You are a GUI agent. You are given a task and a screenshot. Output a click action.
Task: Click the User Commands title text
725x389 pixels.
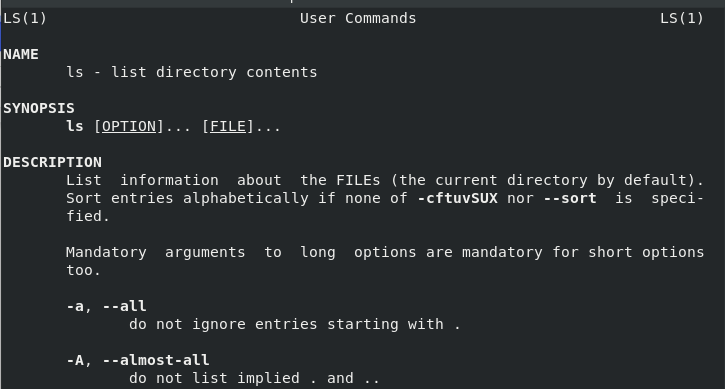[x=358, y=19]
